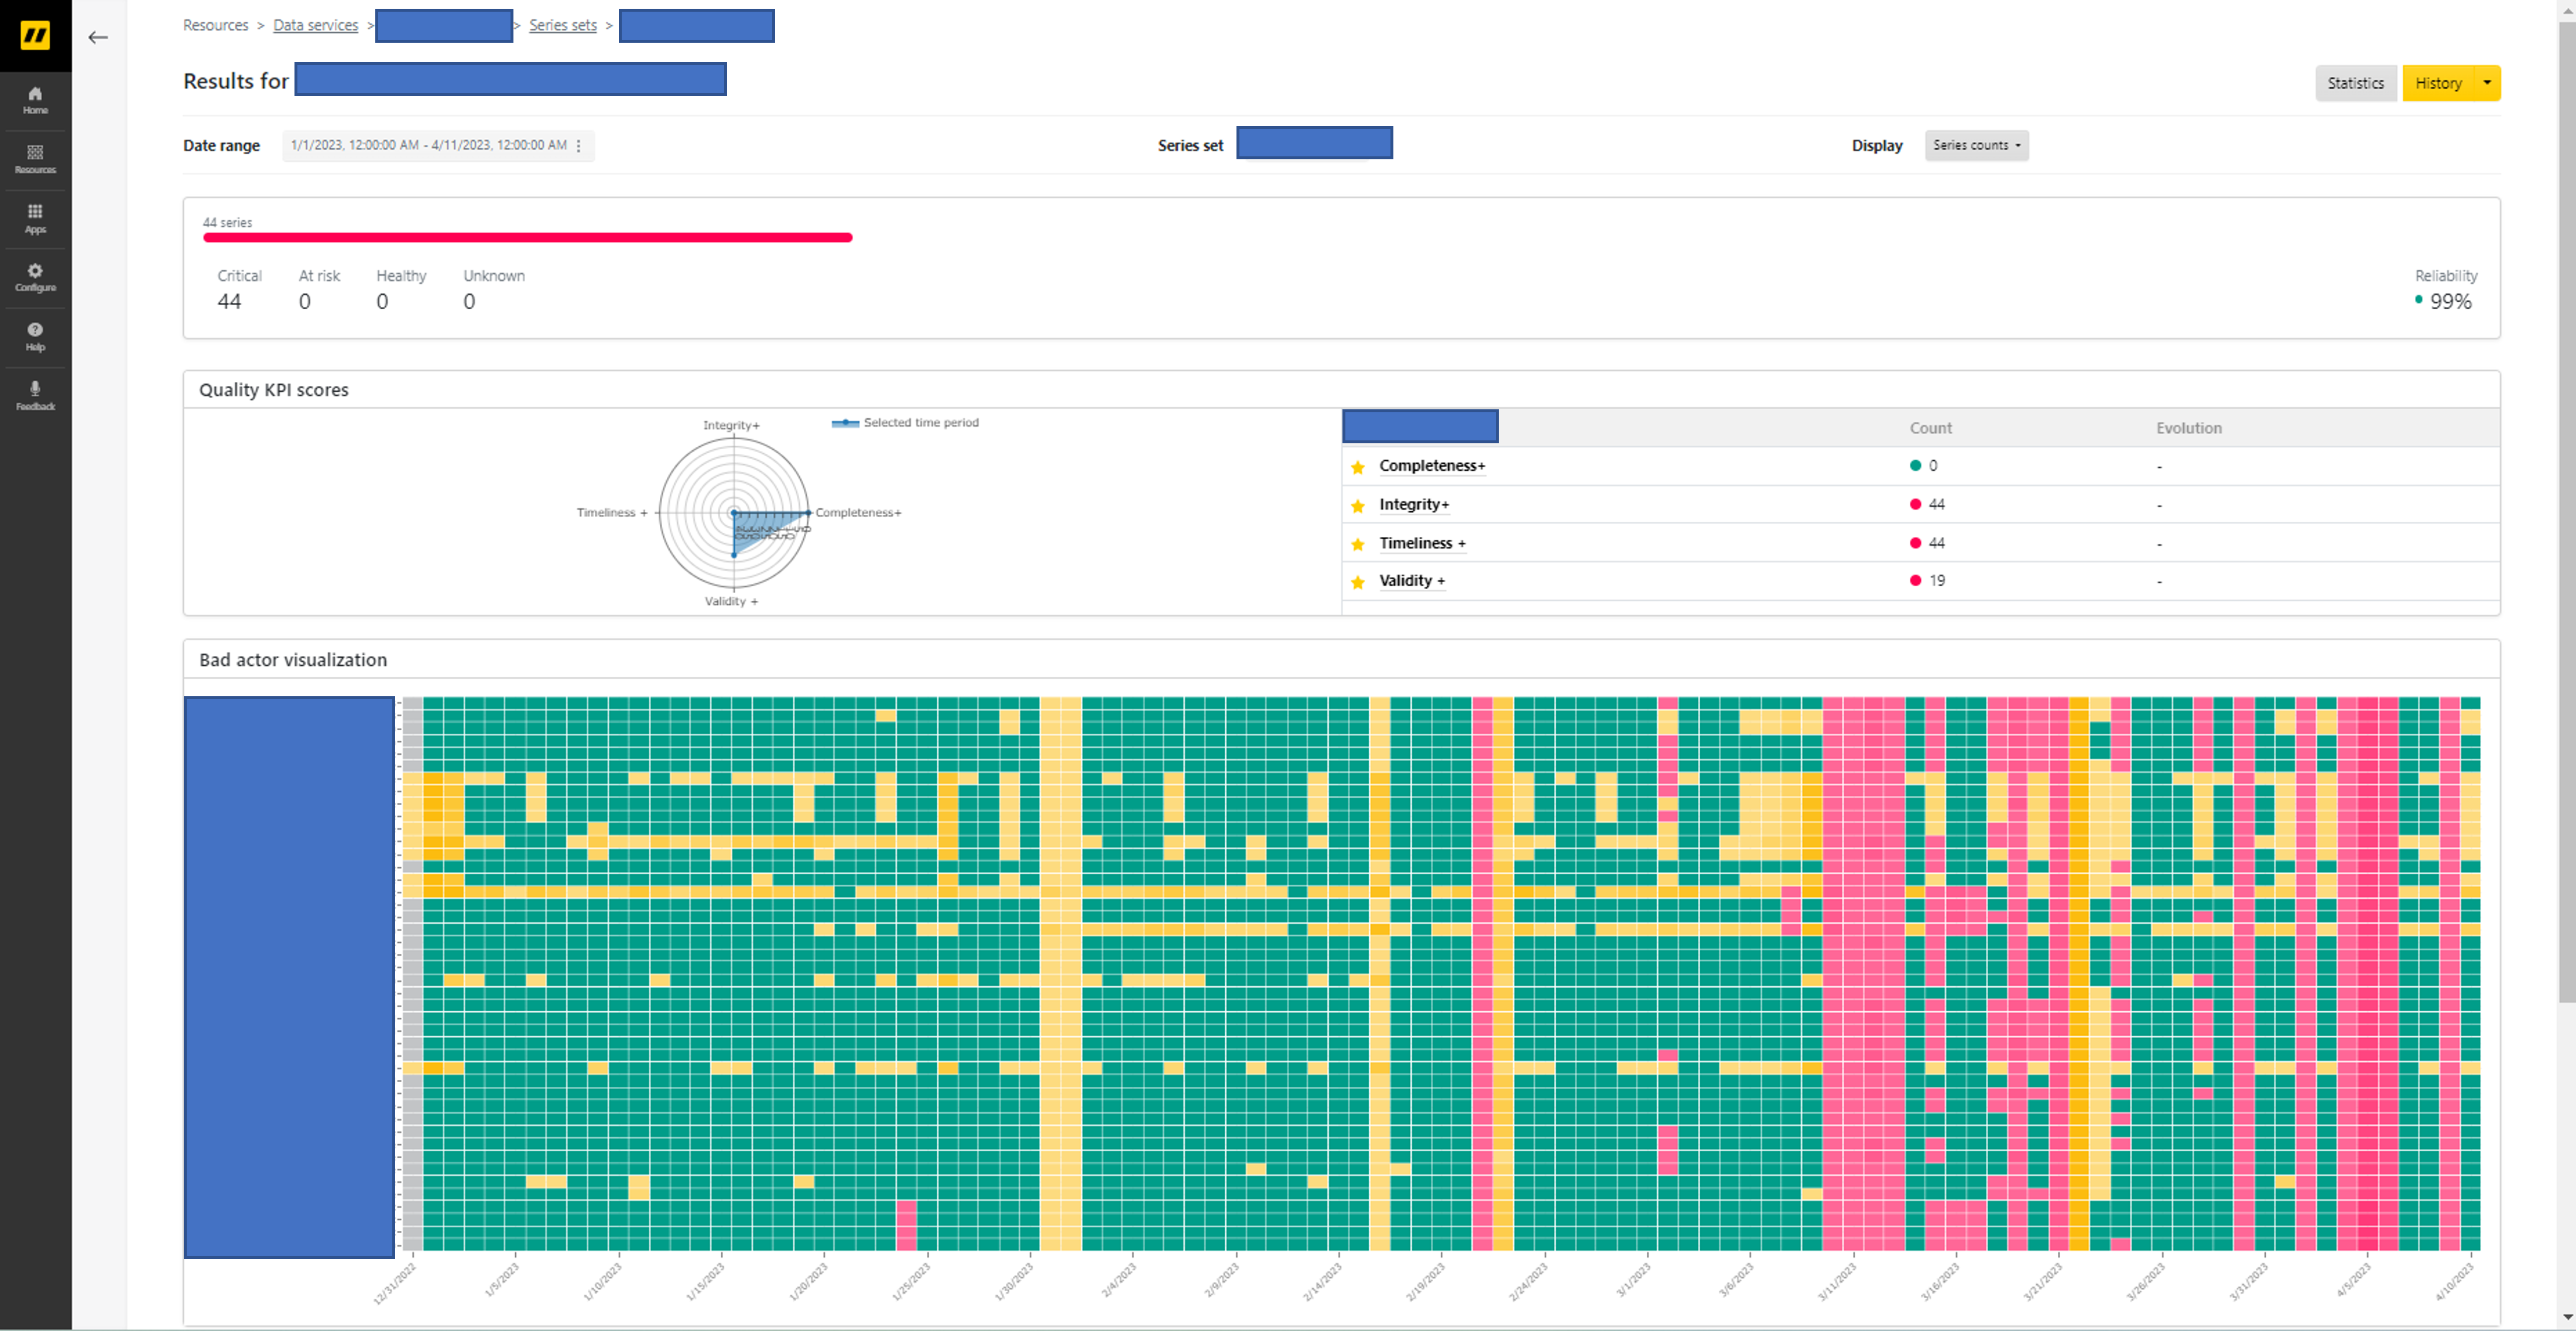Navigate to Series sets breadcrumb

point(562,25)
